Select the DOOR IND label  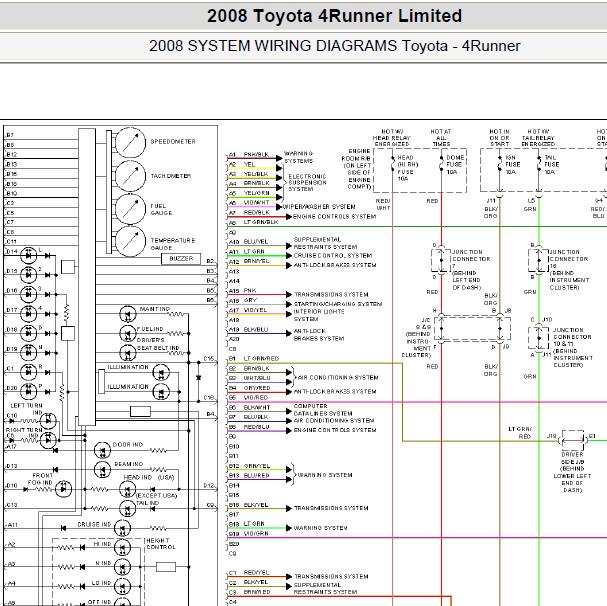point(128,445)
